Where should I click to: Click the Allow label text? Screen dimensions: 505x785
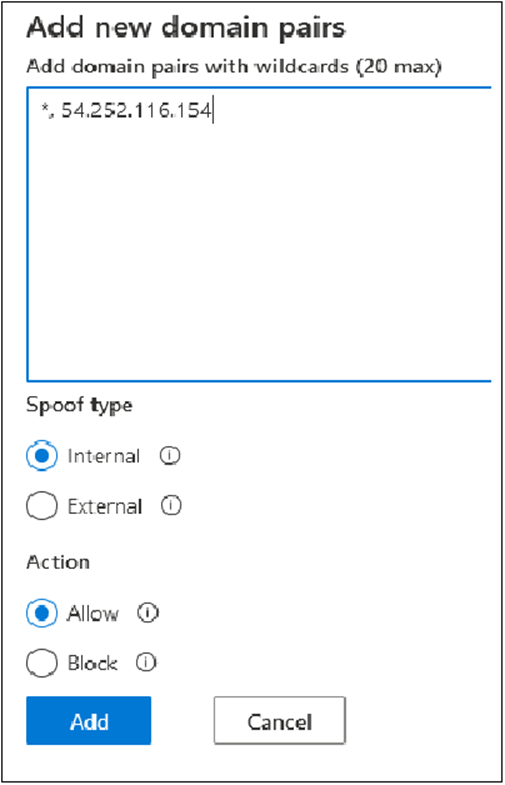(x=93, y=613)
